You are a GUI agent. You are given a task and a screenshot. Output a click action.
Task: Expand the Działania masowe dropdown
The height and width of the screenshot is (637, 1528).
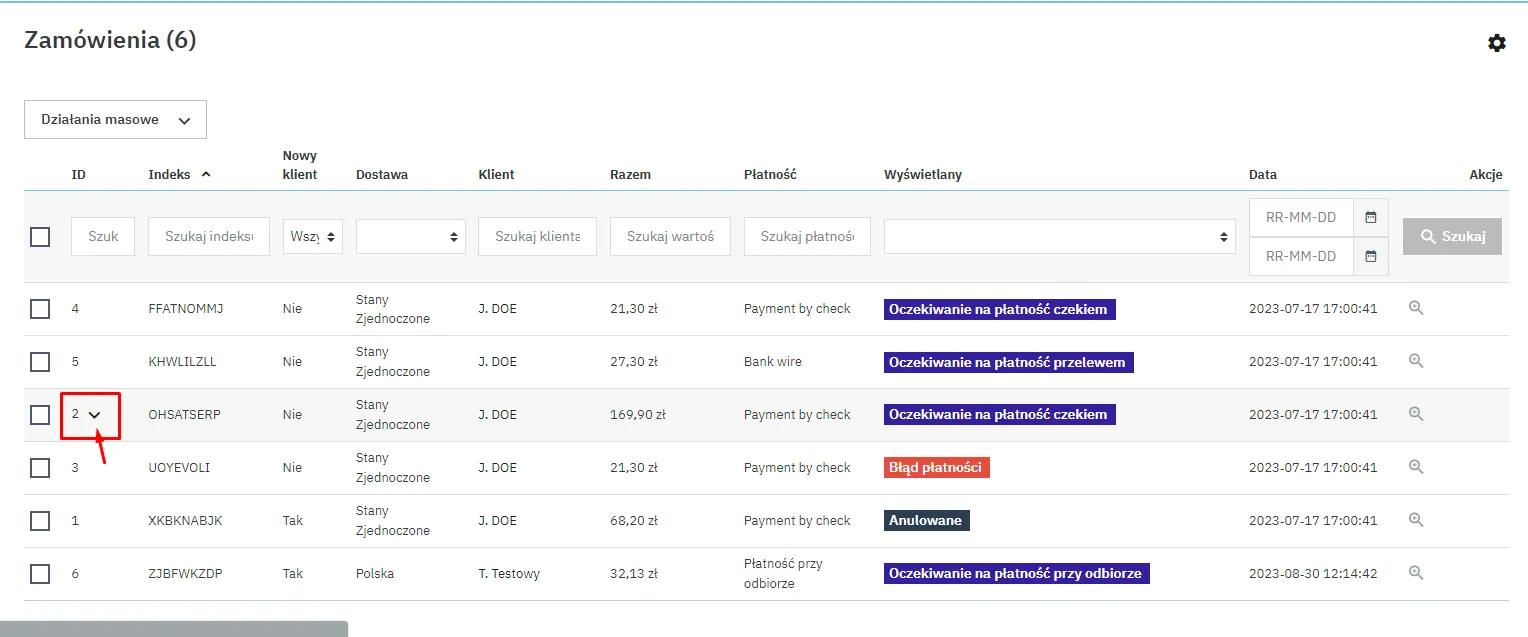(x=115, y=119)
